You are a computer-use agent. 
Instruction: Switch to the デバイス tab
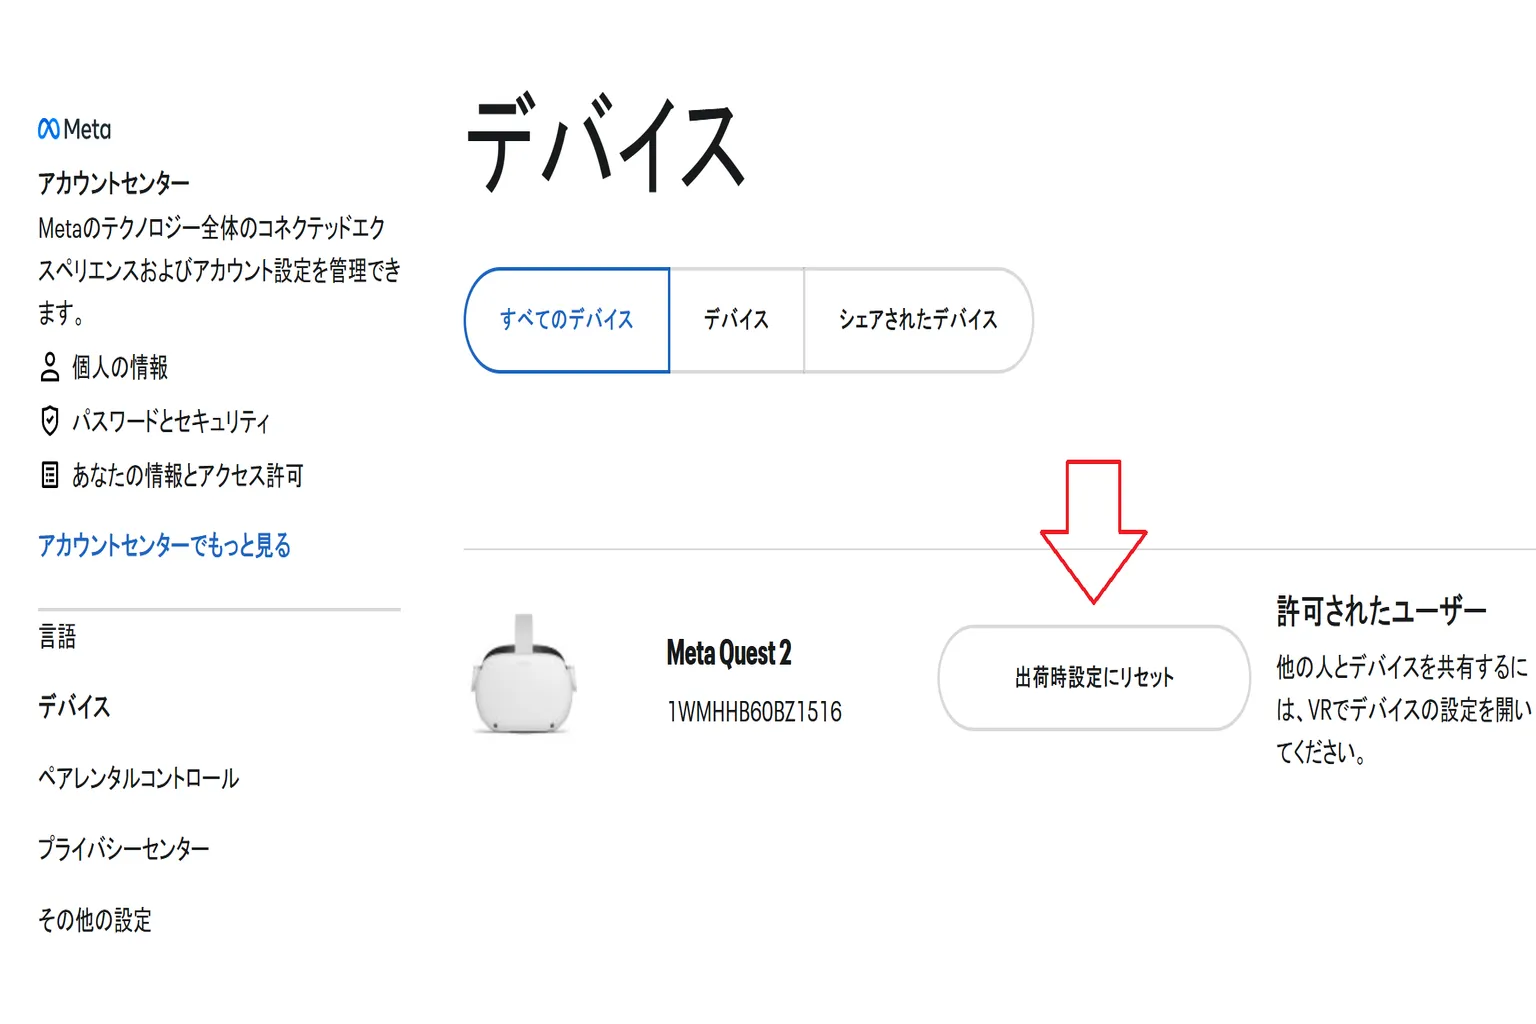tap(737, 320)
